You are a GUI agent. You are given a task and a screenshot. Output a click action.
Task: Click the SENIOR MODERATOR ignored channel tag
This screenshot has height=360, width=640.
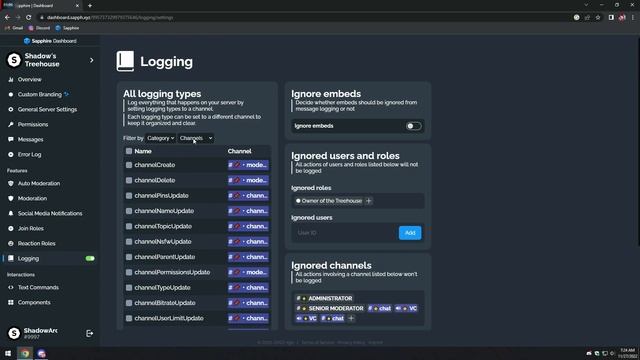click(330, 309)
